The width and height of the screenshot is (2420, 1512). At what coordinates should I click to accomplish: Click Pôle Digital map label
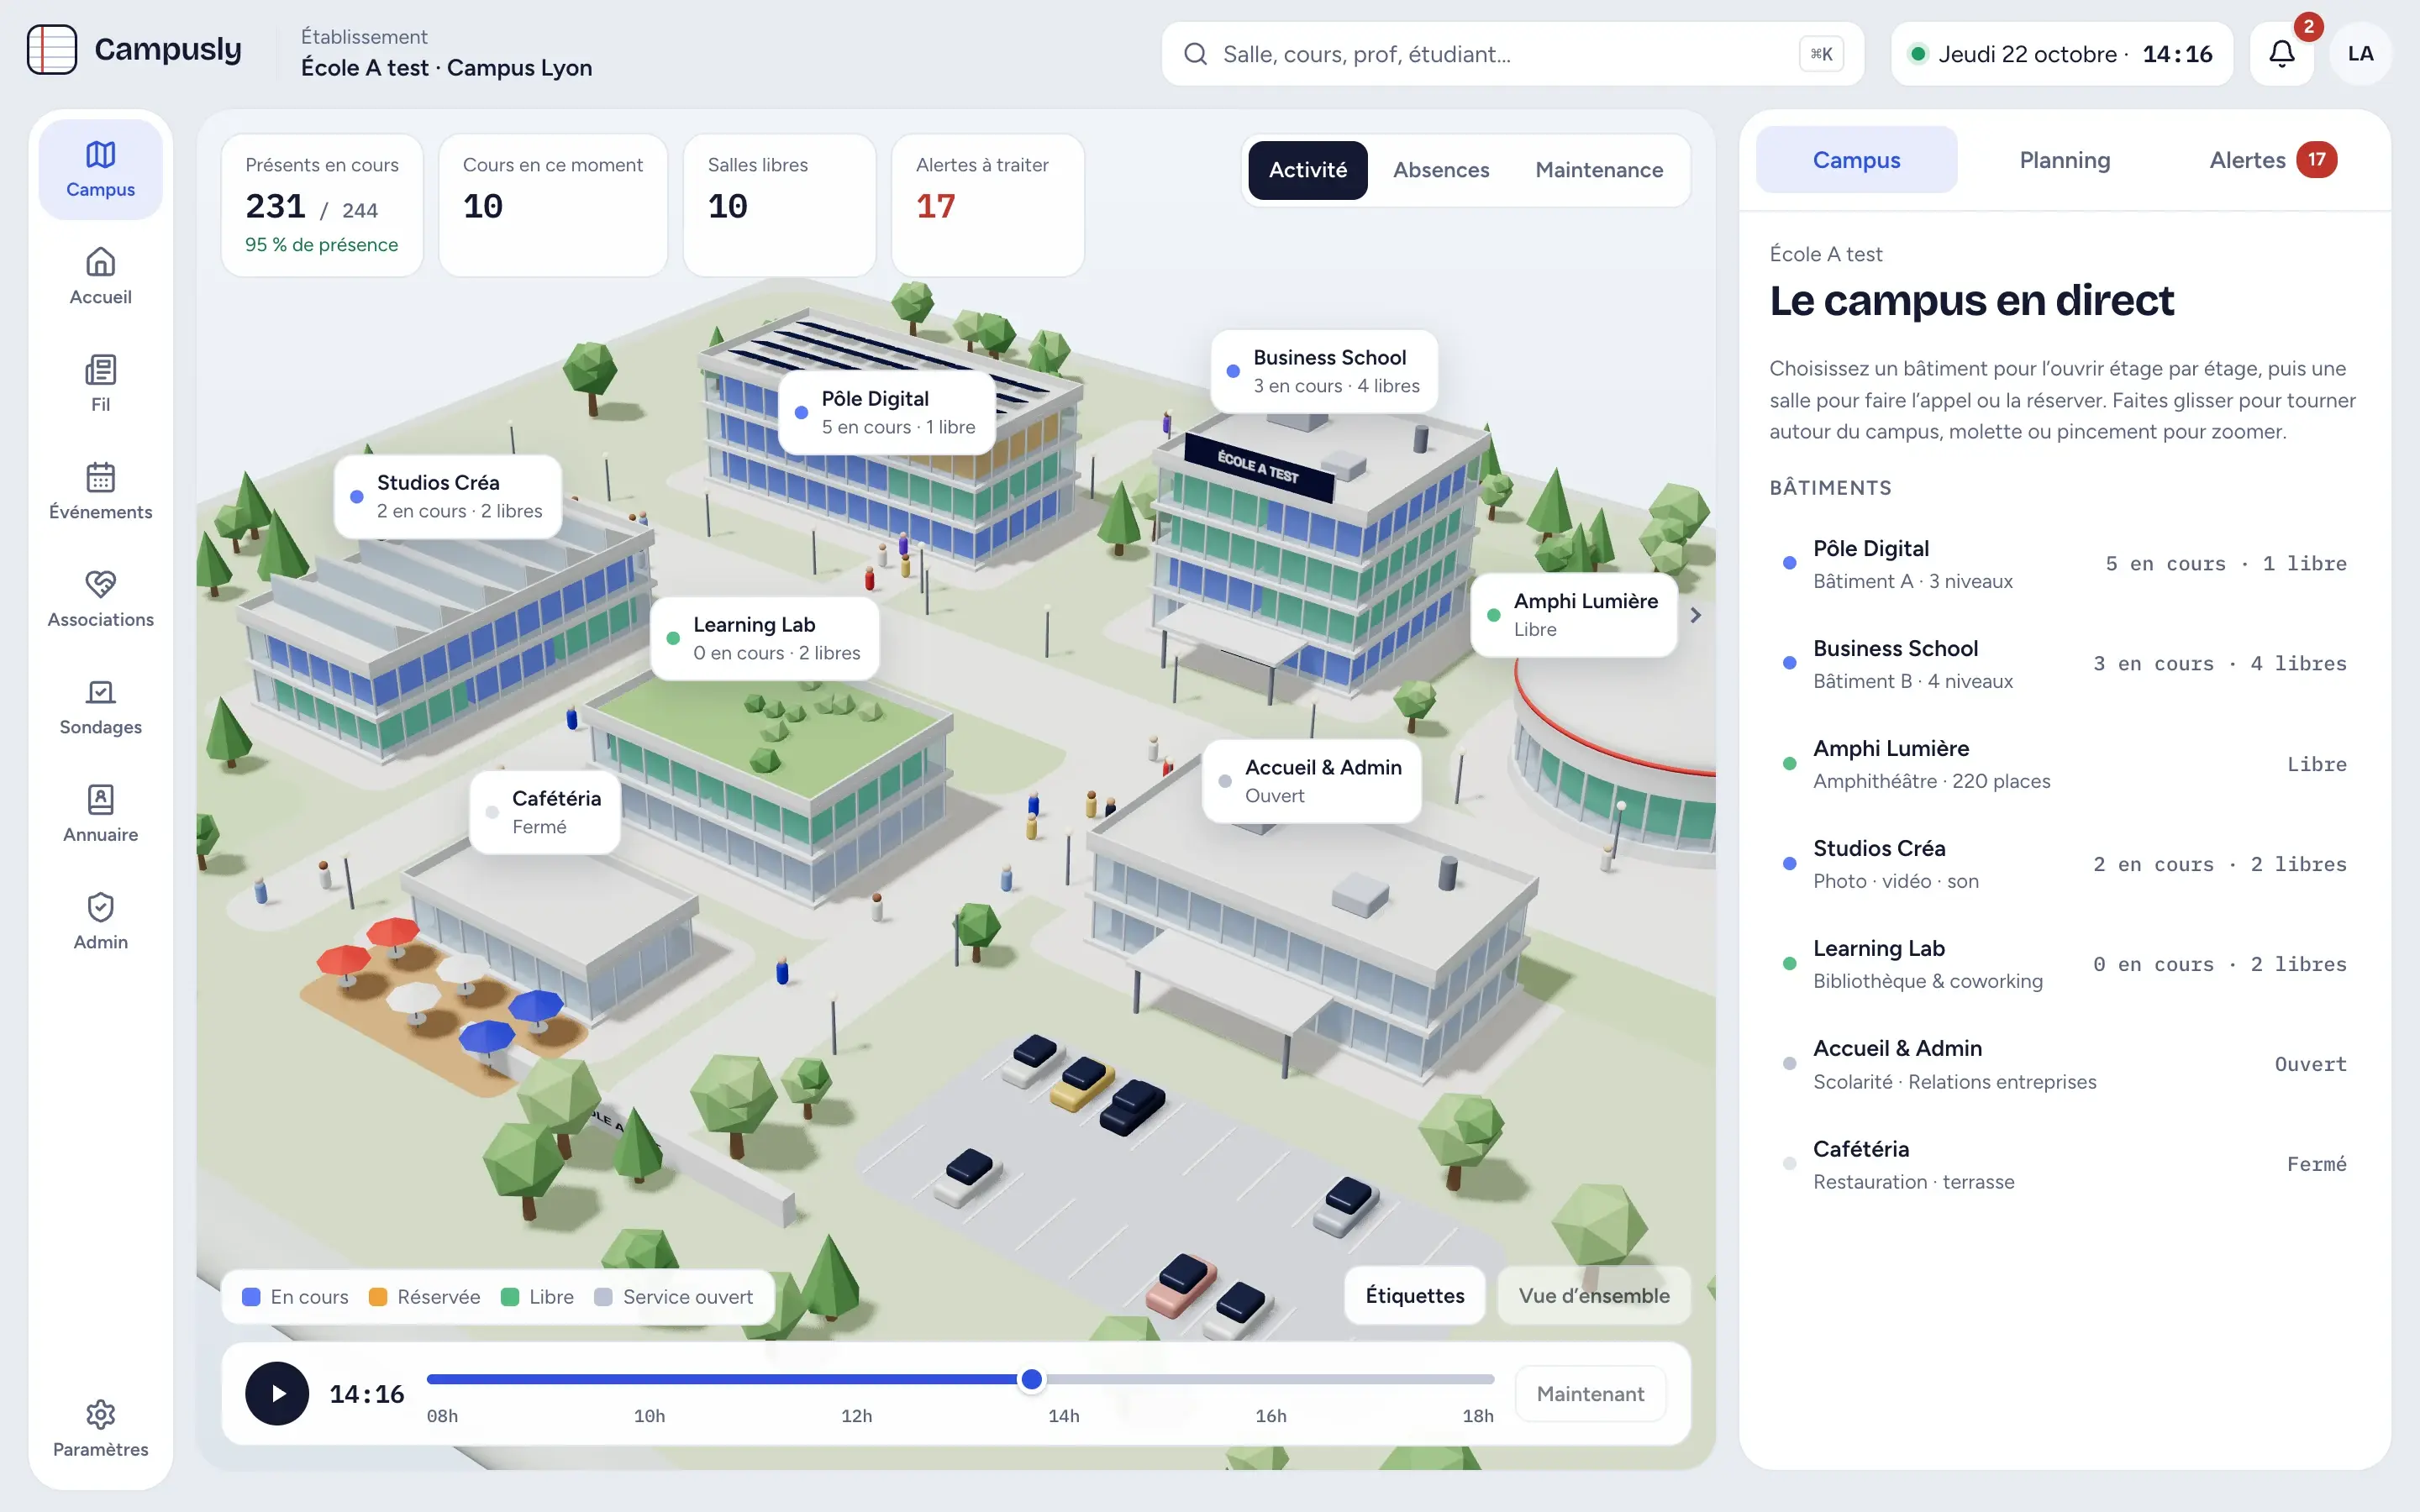click(886, 412)
